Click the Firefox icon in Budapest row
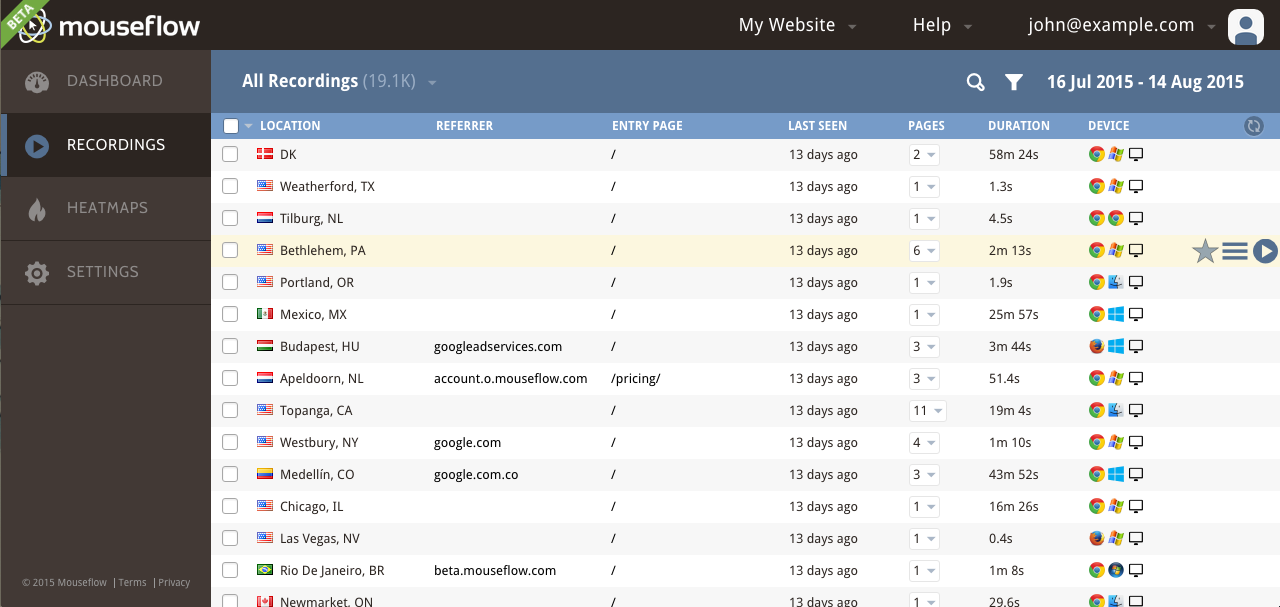The width and height of the screenshot is (1280, 607). click(1097, 346)
